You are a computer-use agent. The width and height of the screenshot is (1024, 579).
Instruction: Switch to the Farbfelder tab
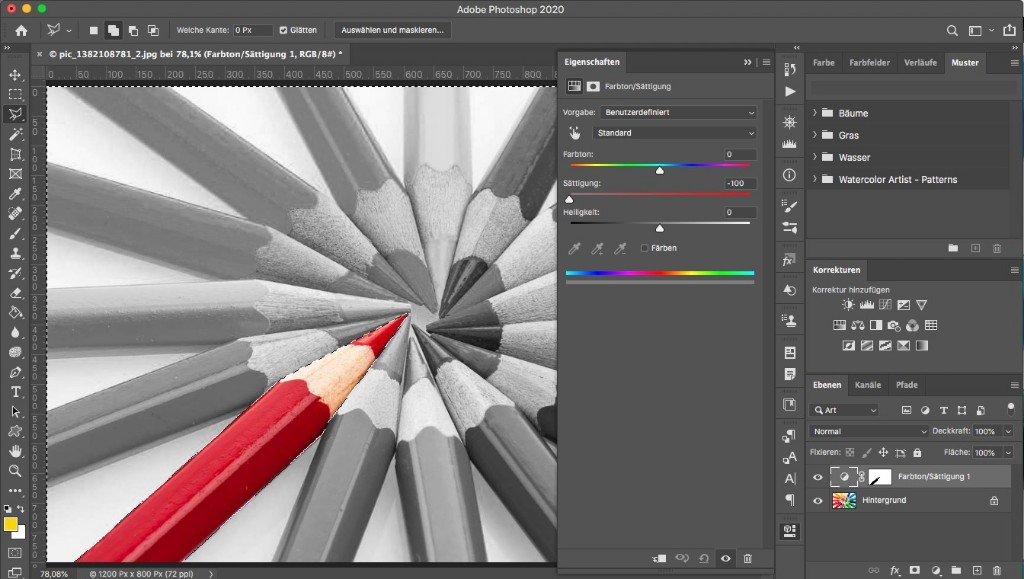[868, 63]
